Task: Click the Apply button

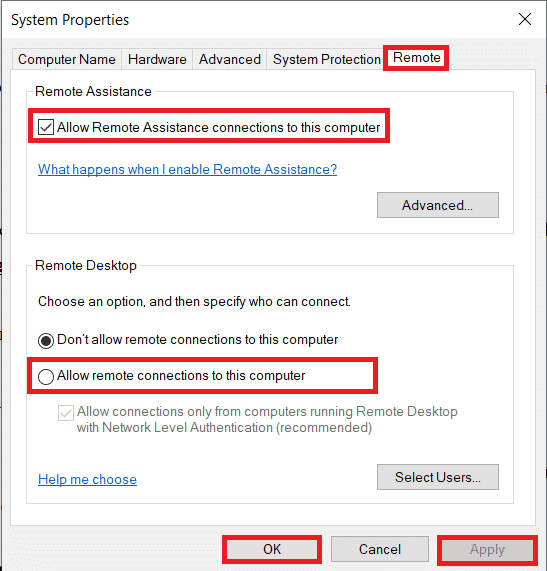Action: click(487, 549)
